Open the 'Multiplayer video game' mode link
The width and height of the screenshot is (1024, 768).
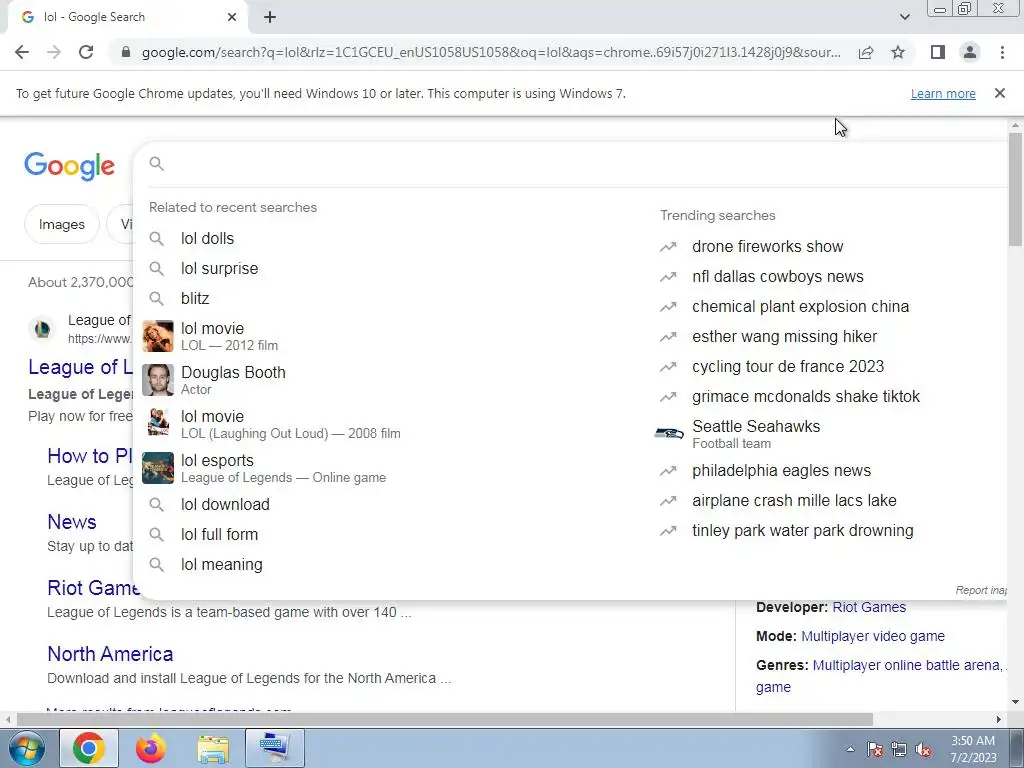872,636
